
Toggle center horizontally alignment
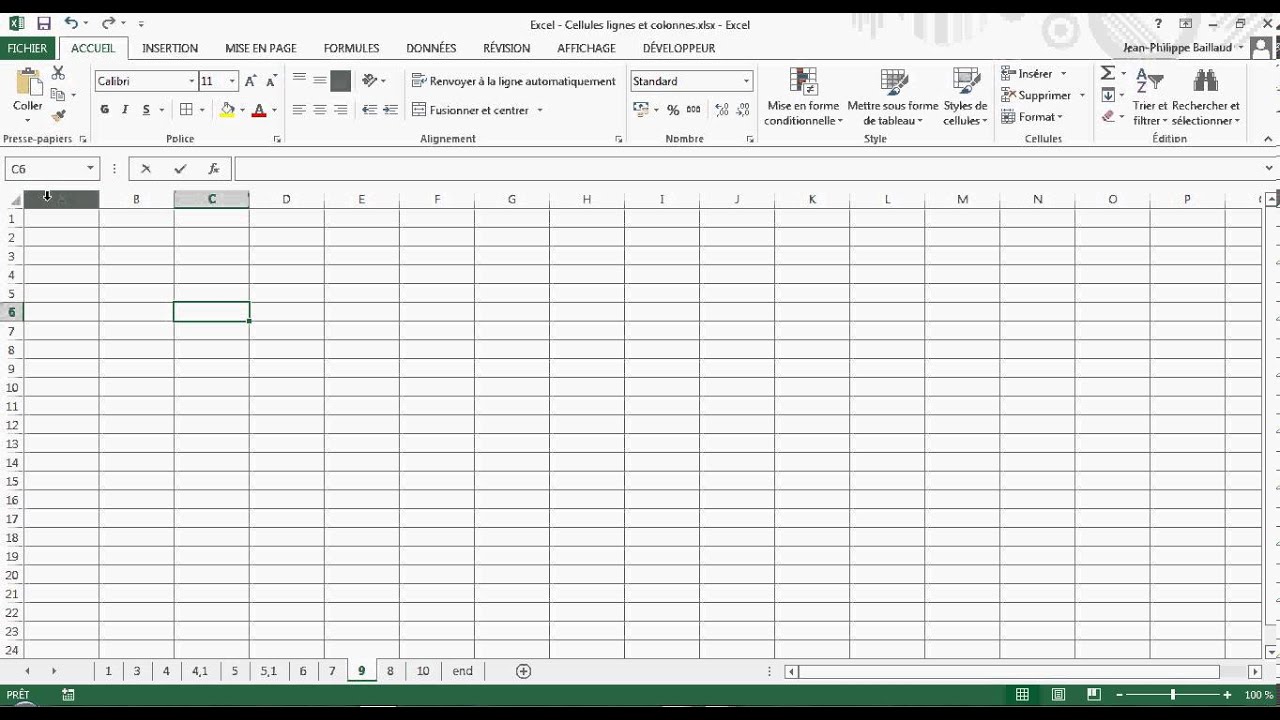coord(320,110)
